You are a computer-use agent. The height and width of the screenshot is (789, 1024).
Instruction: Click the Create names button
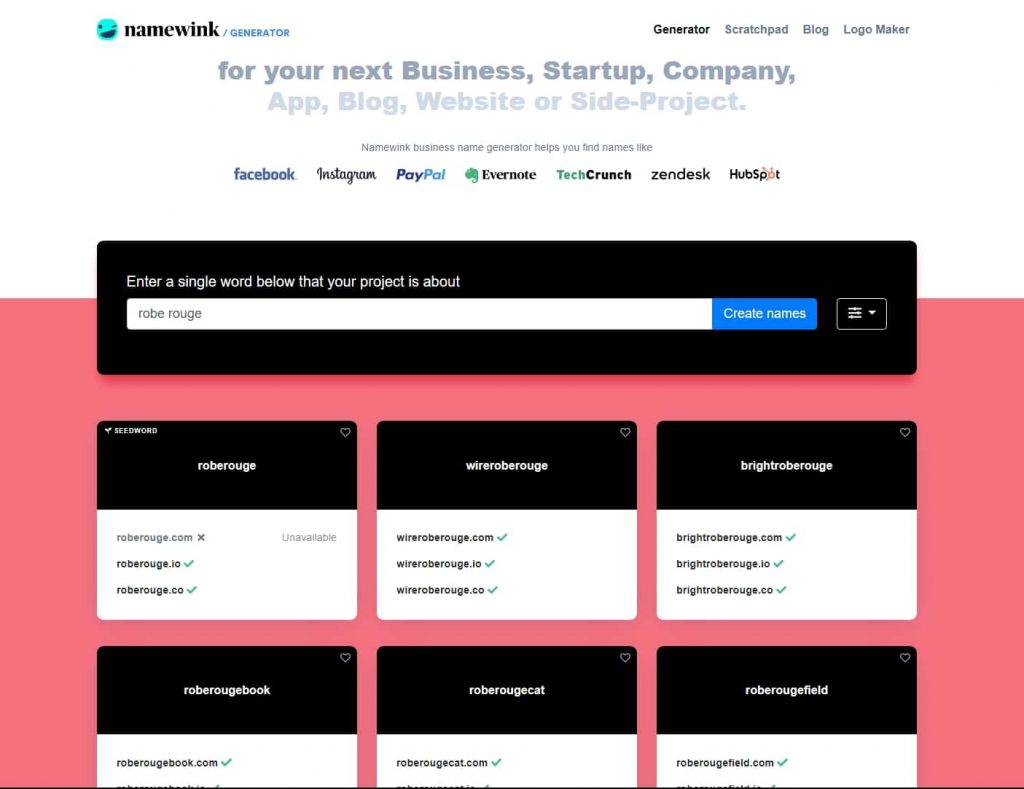(764, 313)
